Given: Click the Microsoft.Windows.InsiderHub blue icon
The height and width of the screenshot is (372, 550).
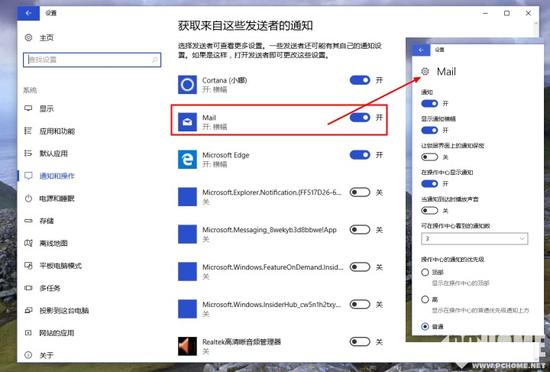Looking at the screenshot, I should [x=187, y=309].
